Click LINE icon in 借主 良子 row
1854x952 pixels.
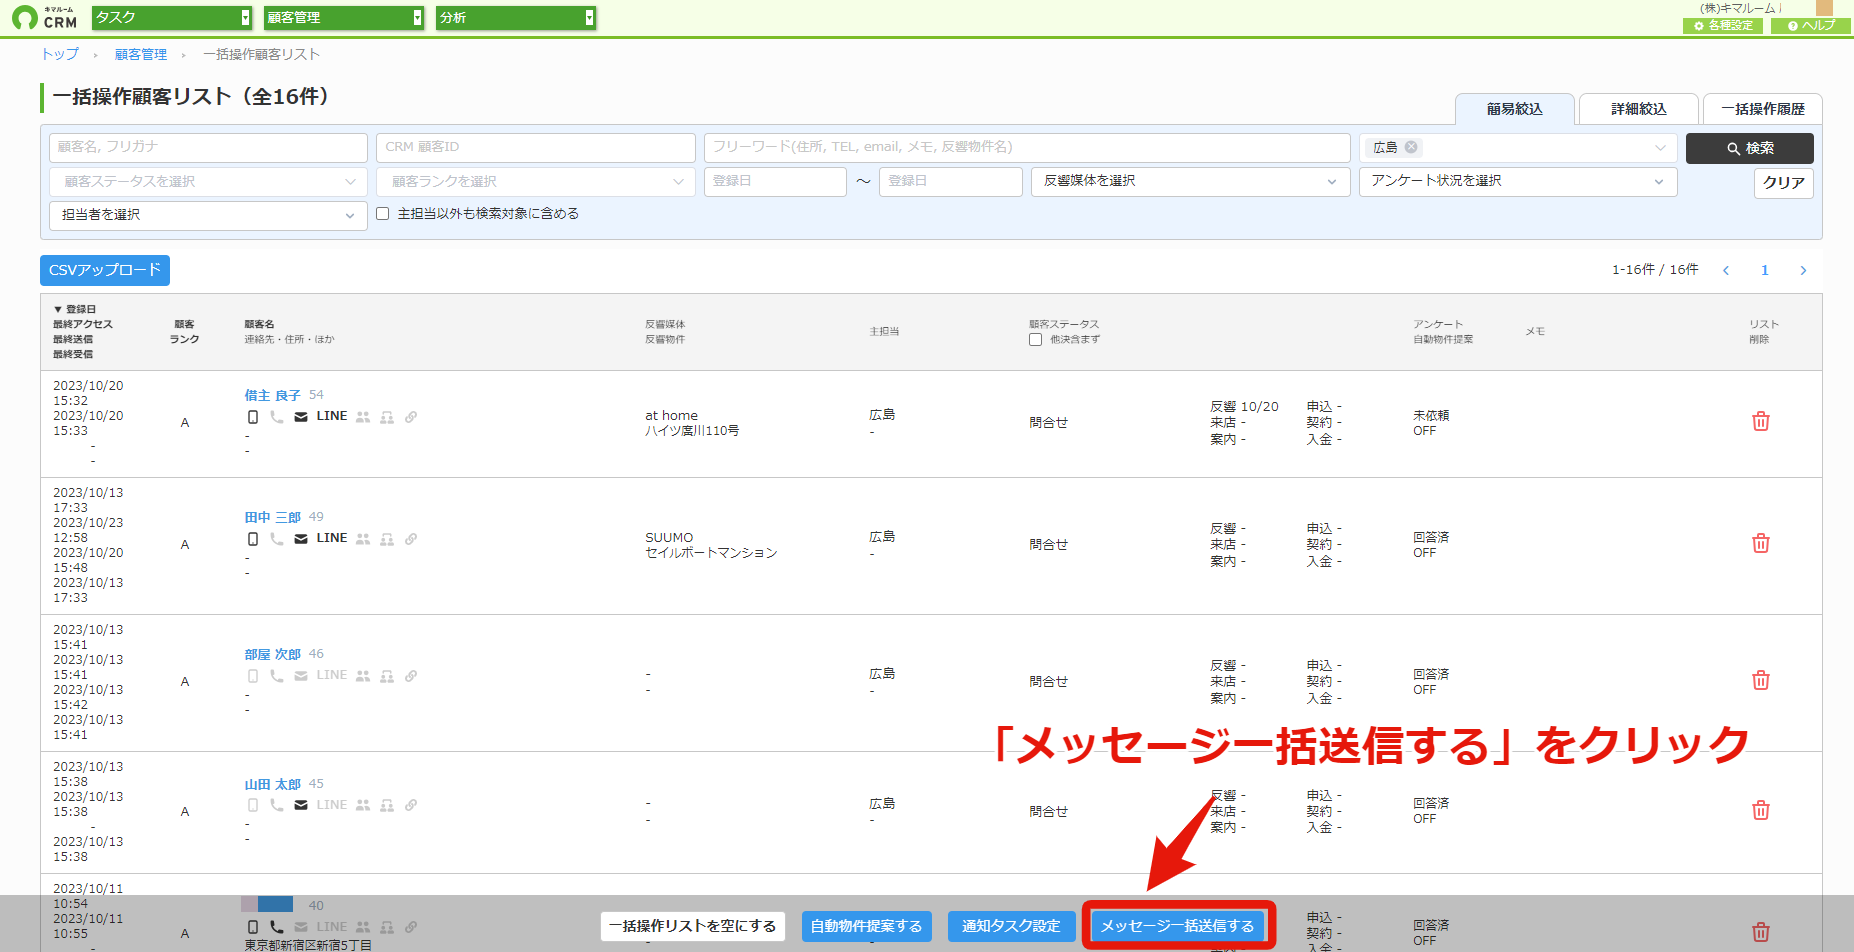click(x=332, y=416)
